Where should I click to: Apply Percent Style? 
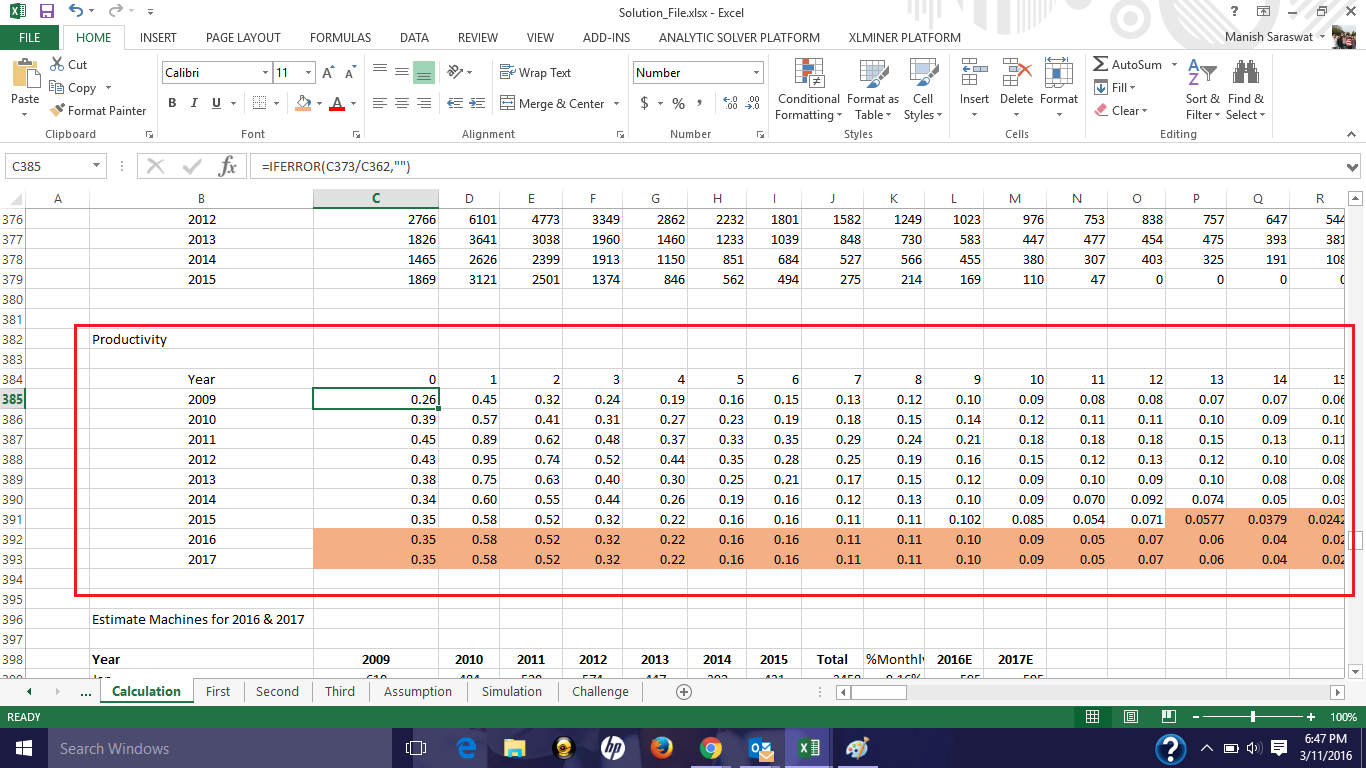pos(678,103)
